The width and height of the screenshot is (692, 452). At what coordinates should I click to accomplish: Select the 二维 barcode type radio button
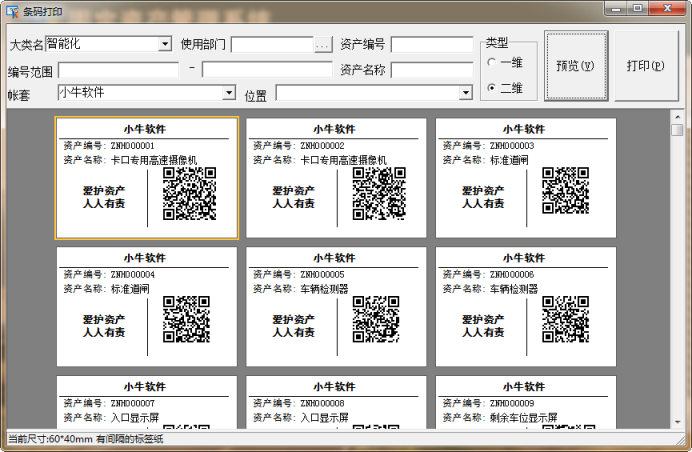click(x=493, y=88)
